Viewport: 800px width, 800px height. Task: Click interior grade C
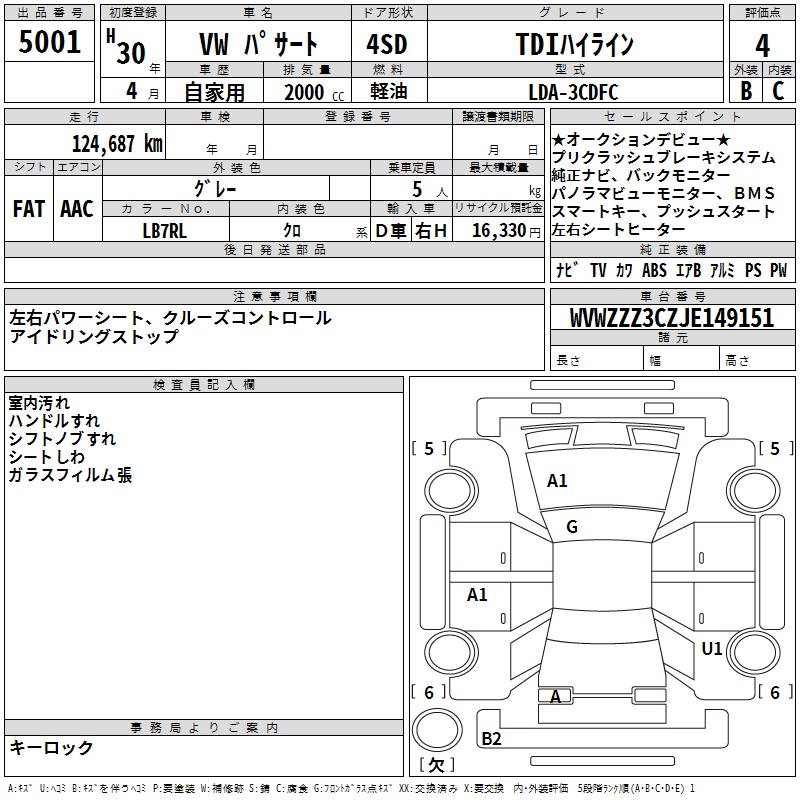tap(778, 91)
